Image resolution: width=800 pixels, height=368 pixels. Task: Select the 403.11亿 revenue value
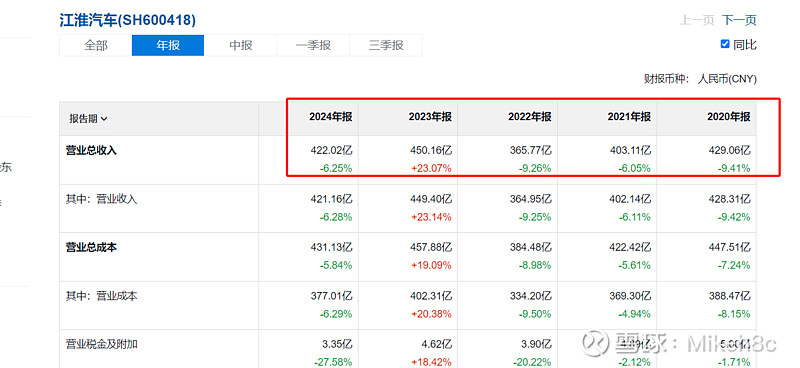(630, 151)
